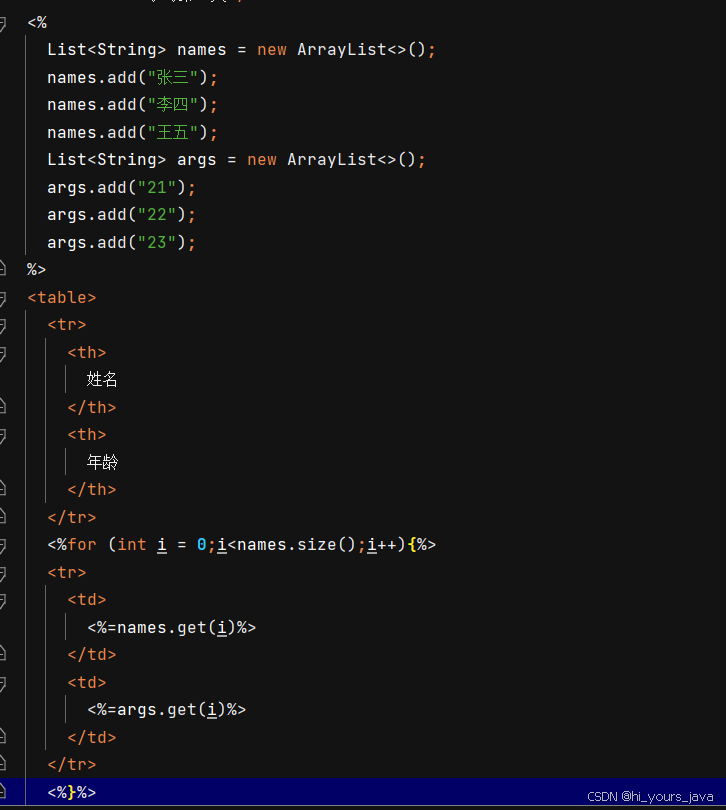Collapse the fold marker beside the <td> above names.get(i)
Viewport: 726px width, 810px height.
[x=3, y=600]
